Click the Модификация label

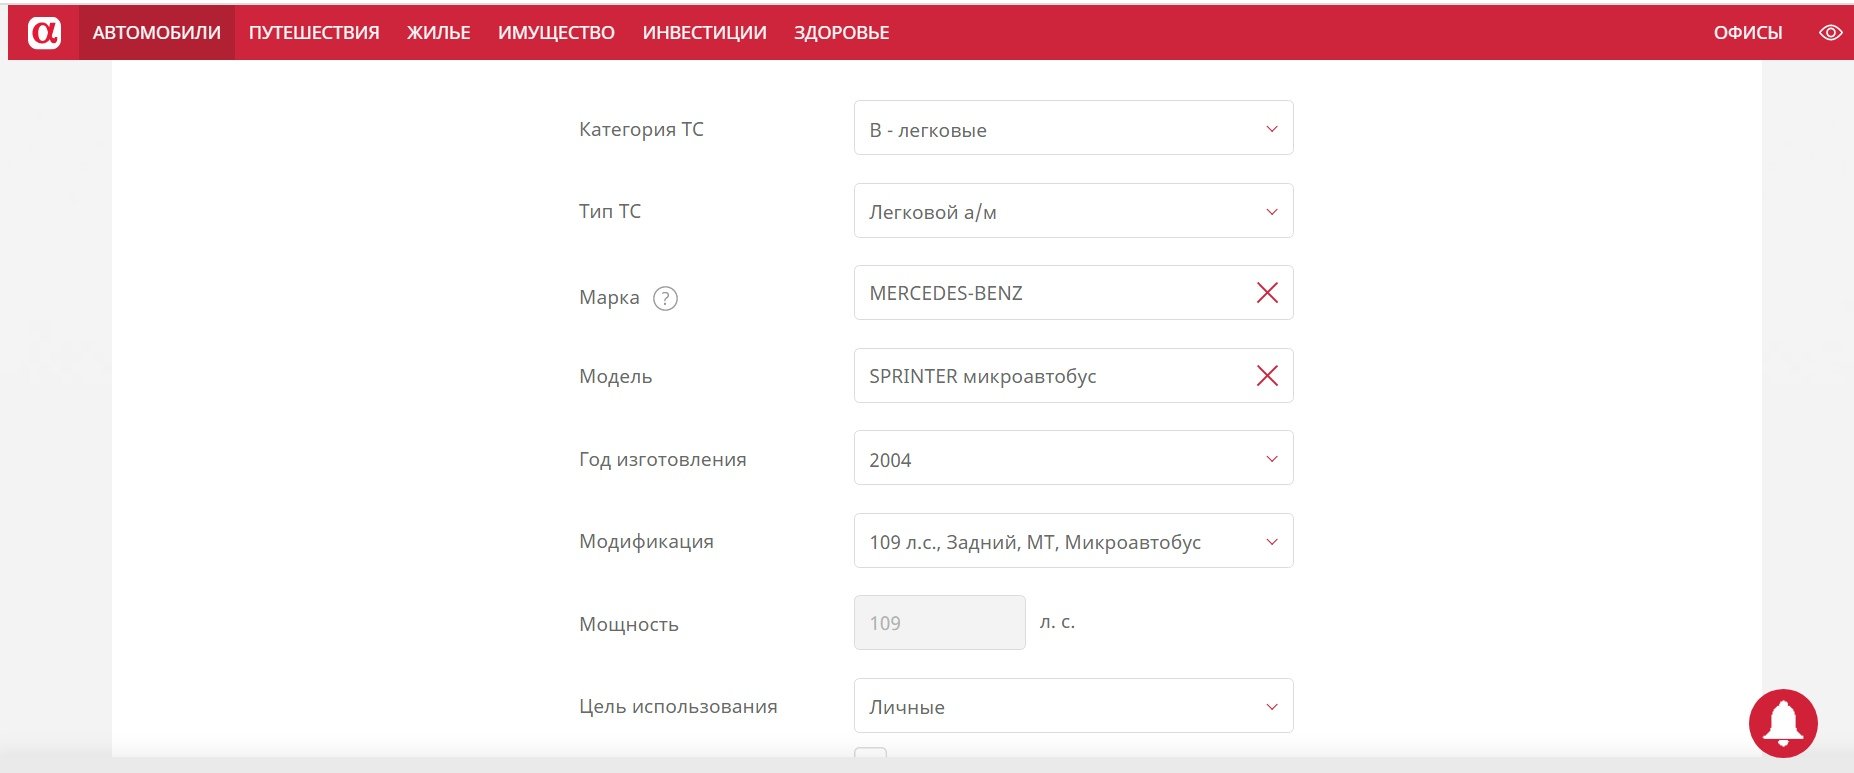[646, 542]
